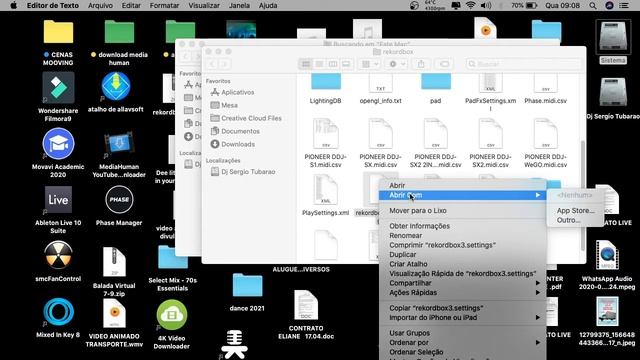The width and height of the screenshot is (640, 360).
Task: Open the Arquivo menu
Action: [100, 5]
